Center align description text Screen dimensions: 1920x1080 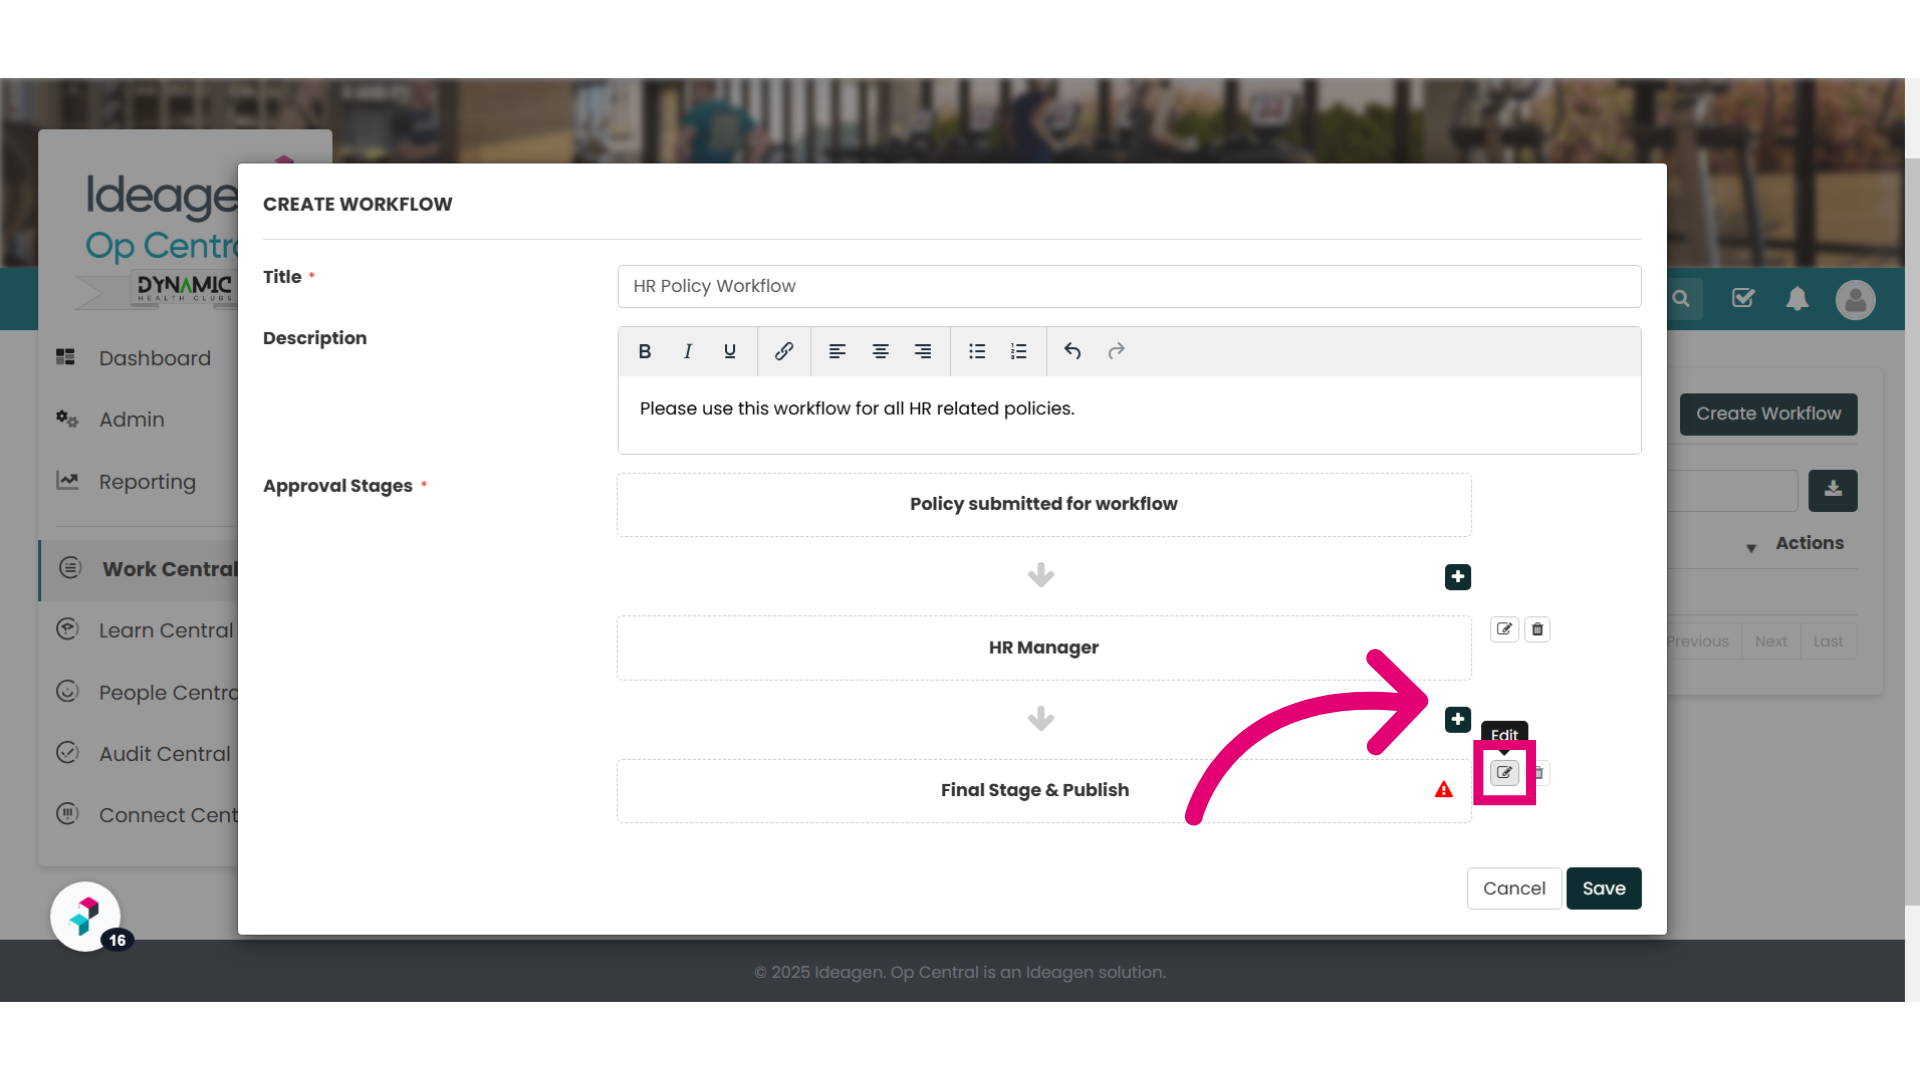880,351
